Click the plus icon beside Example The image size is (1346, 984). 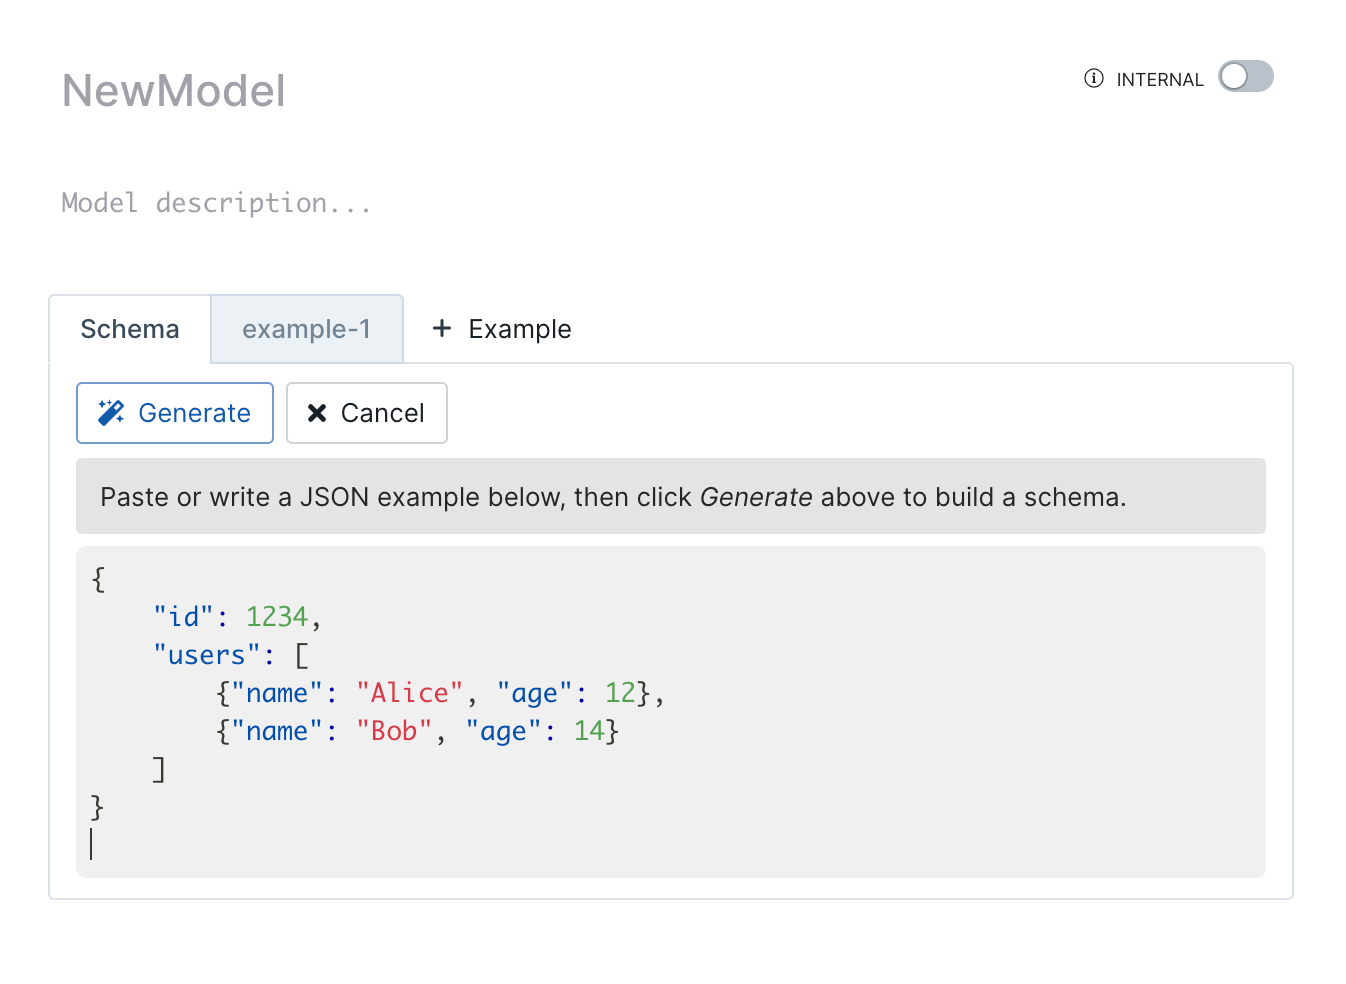(x=442, y=328)
